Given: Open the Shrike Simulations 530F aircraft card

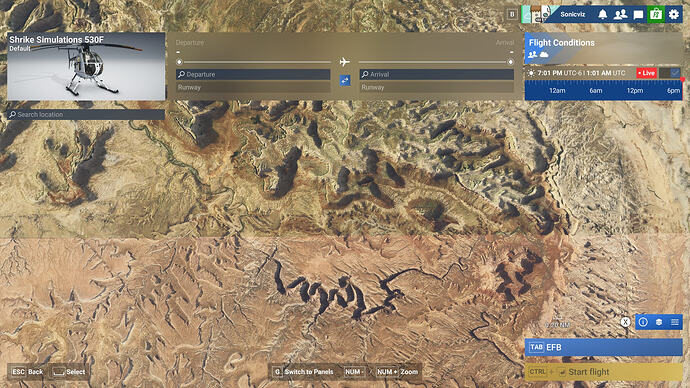Looking at the screenshot, I should point(86,66).
